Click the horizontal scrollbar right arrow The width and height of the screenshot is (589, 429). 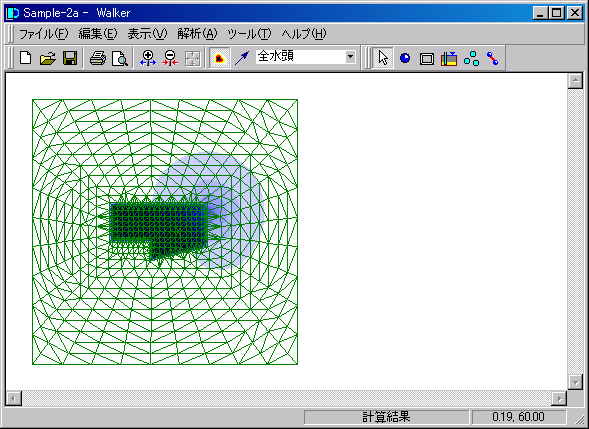point(559,398)
